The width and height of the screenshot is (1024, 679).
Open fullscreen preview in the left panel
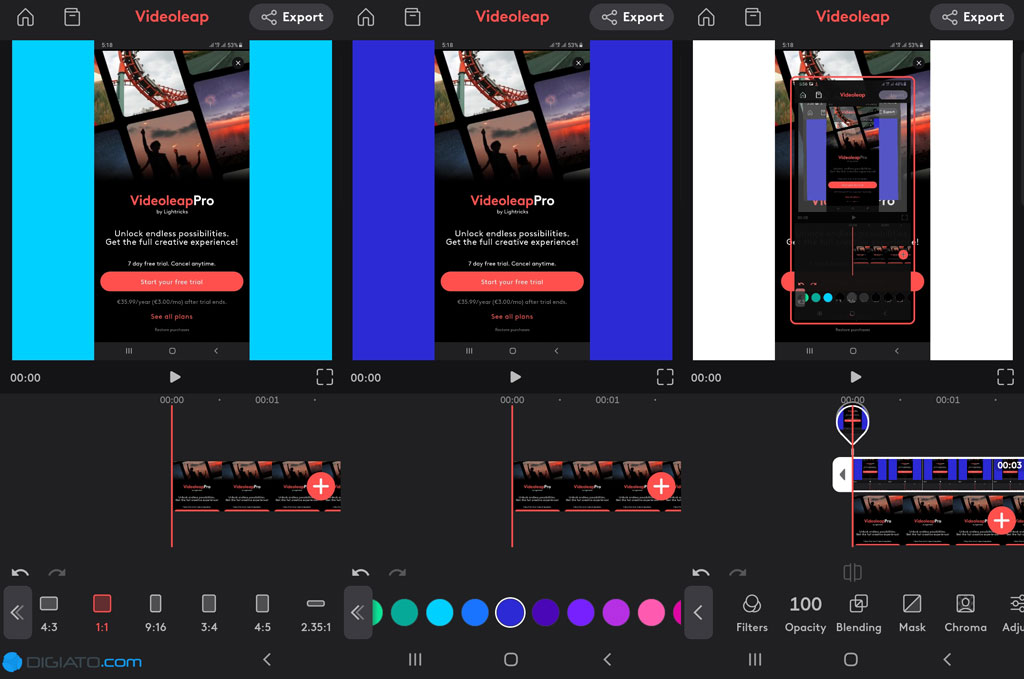[x=325, y=377]
